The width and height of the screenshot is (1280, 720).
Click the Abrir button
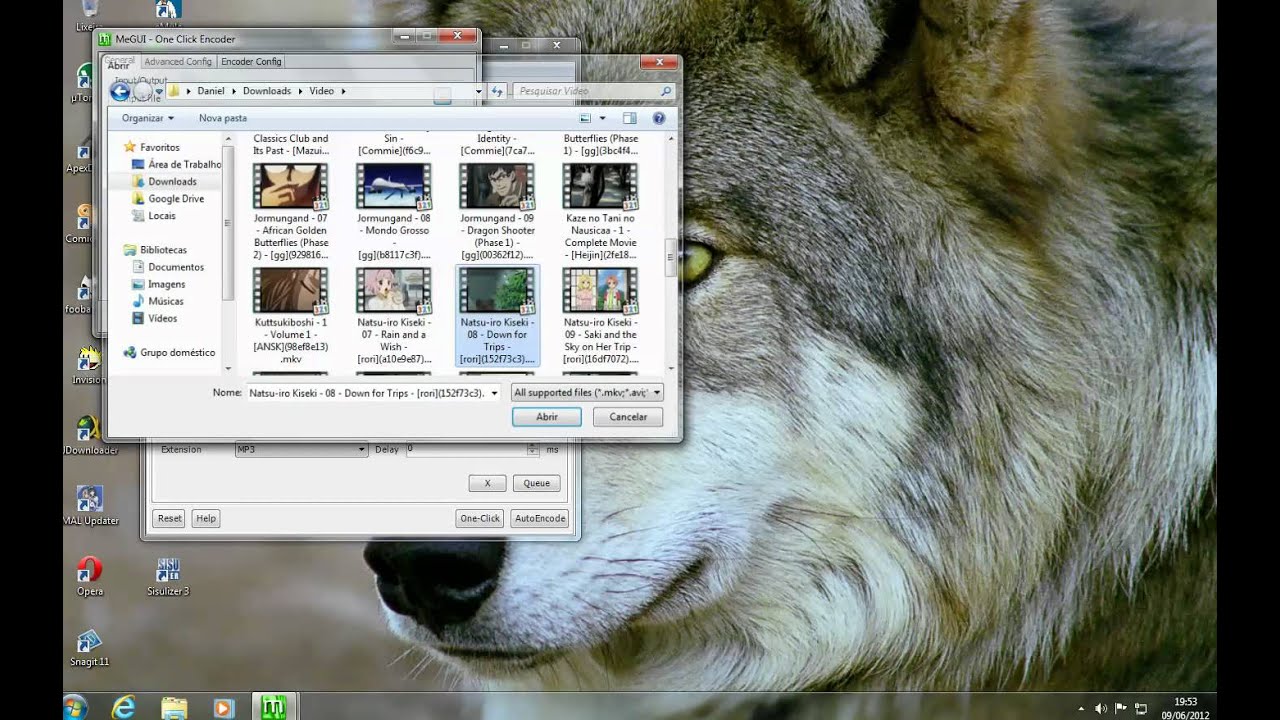coord(547,417)
